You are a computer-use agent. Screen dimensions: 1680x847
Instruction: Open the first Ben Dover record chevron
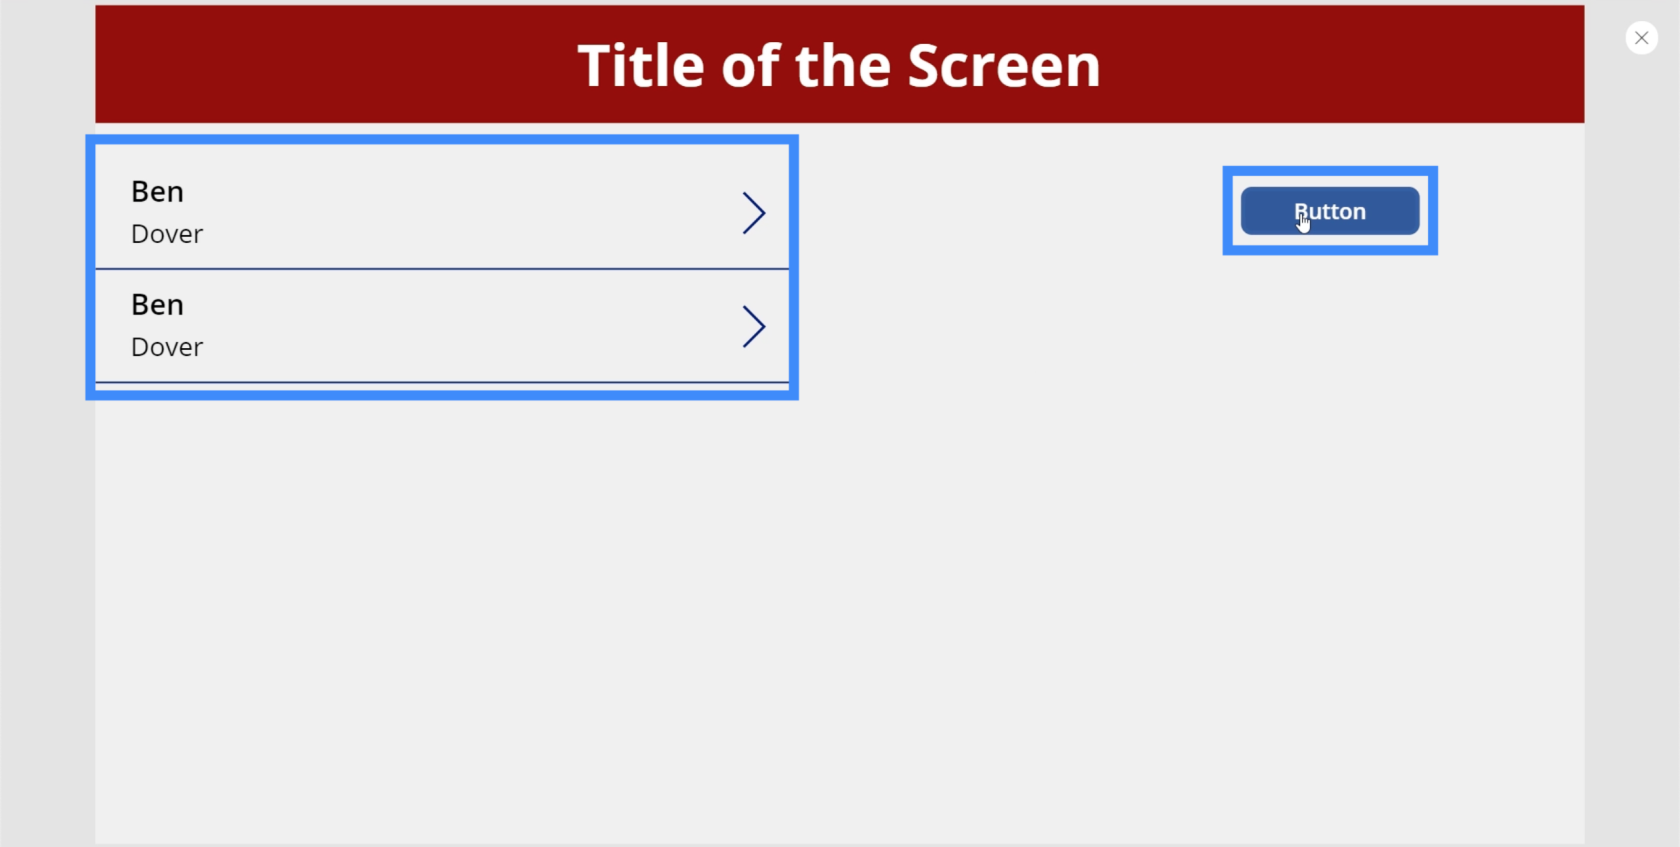(x=754, y=213)
